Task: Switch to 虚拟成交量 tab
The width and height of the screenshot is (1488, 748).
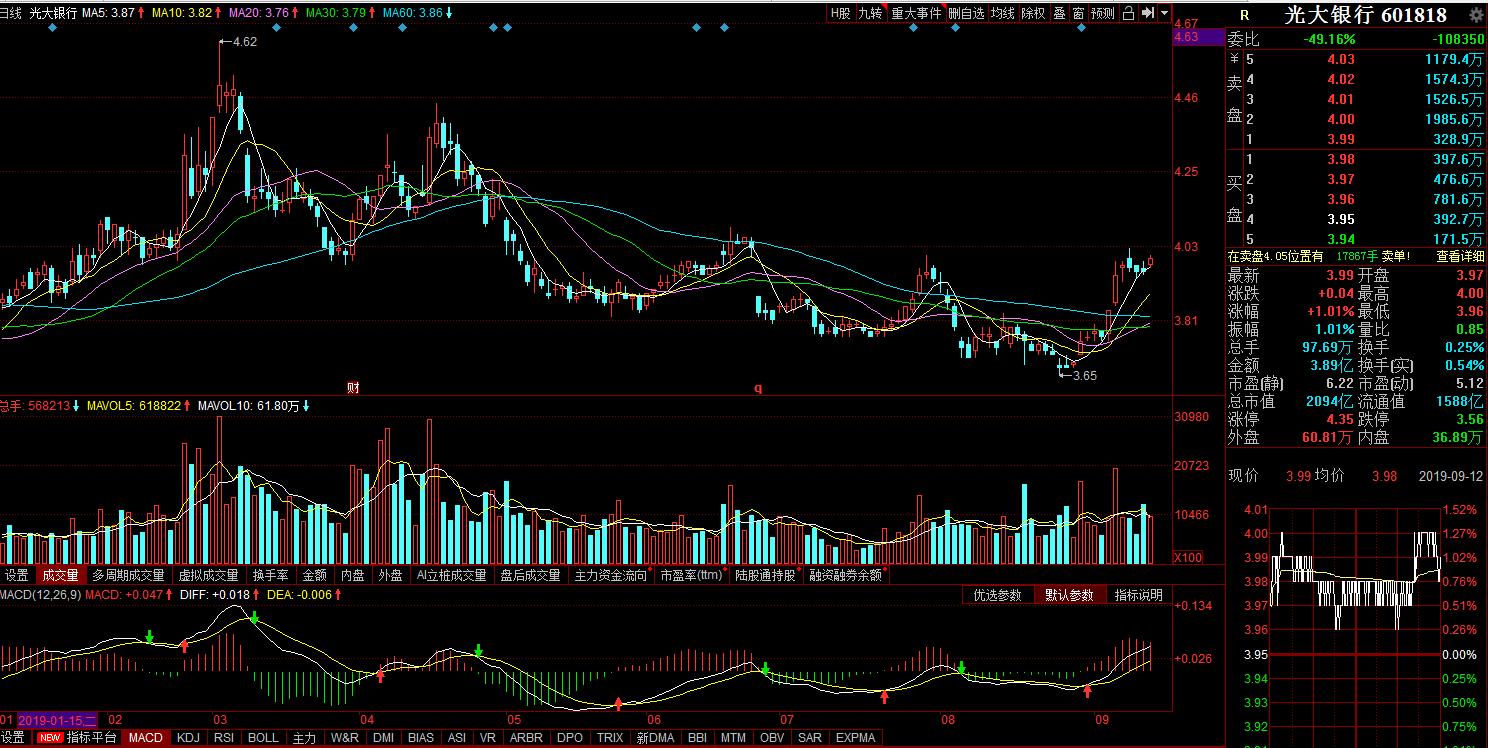Action: point(209,575)
